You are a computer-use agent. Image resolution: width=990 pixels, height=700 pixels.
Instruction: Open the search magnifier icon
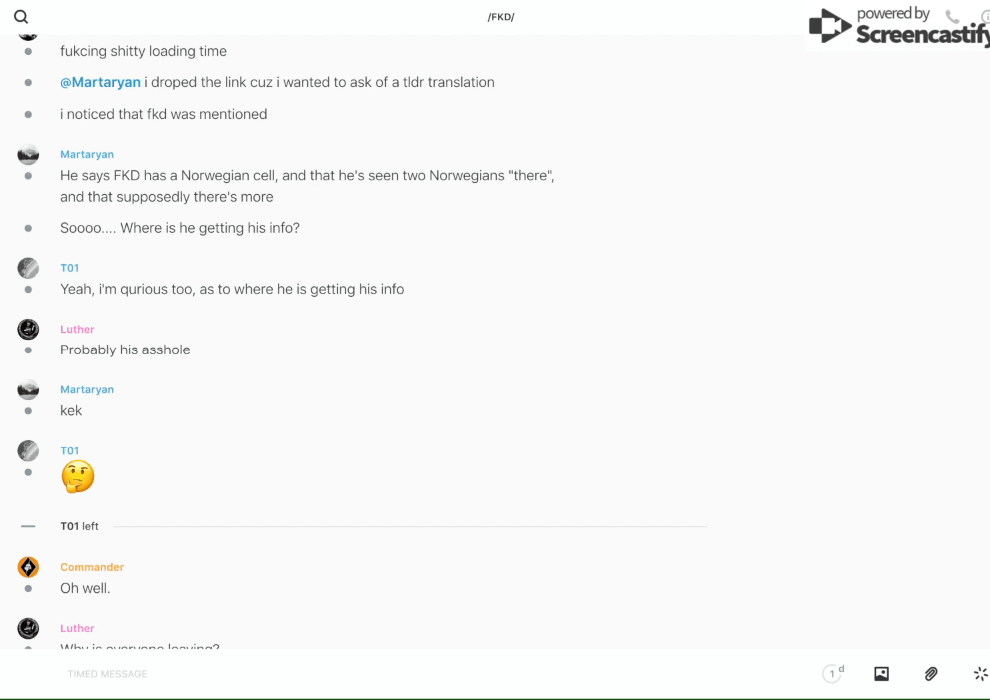coord(21,17)
